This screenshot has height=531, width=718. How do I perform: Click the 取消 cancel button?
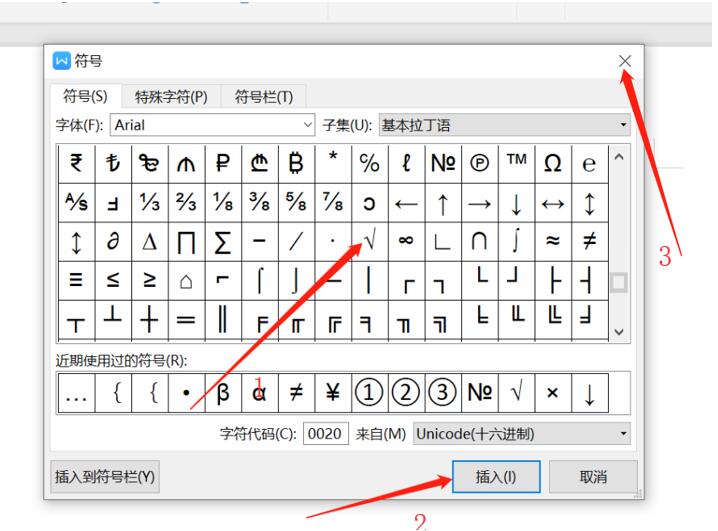(593, 477)
